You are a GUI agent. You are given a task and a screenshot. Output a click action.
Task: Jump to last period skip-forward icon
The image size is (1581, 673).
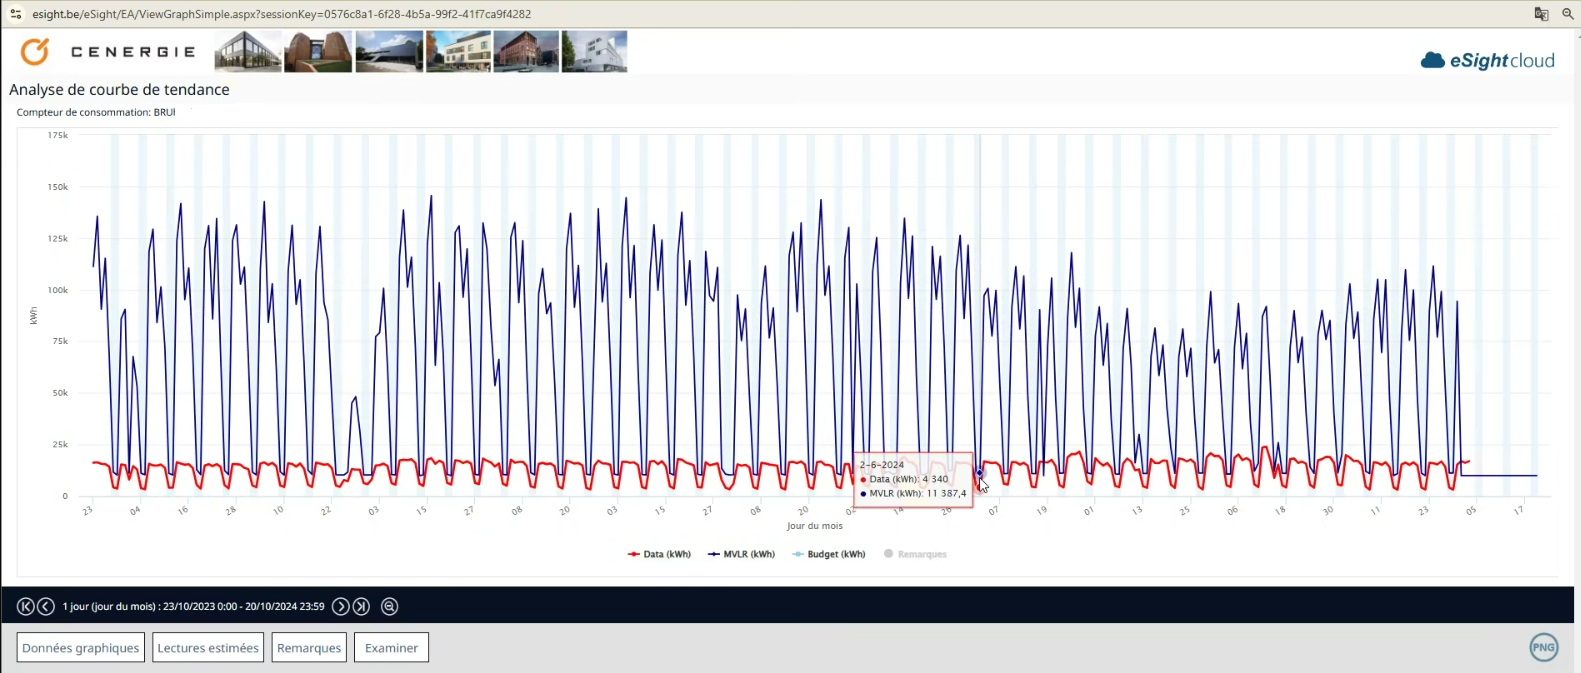click(361, 606)
